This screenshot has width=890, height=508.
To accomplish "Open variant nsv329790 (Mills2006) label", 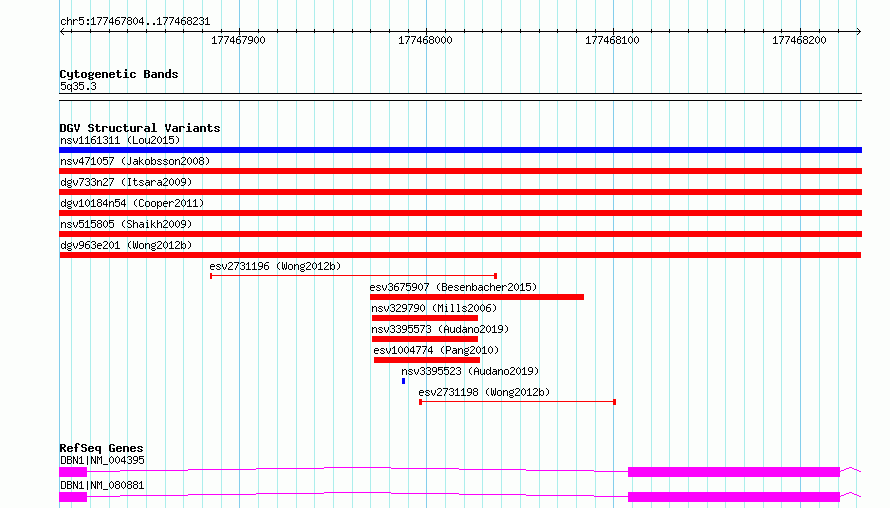I will [434, 308].
